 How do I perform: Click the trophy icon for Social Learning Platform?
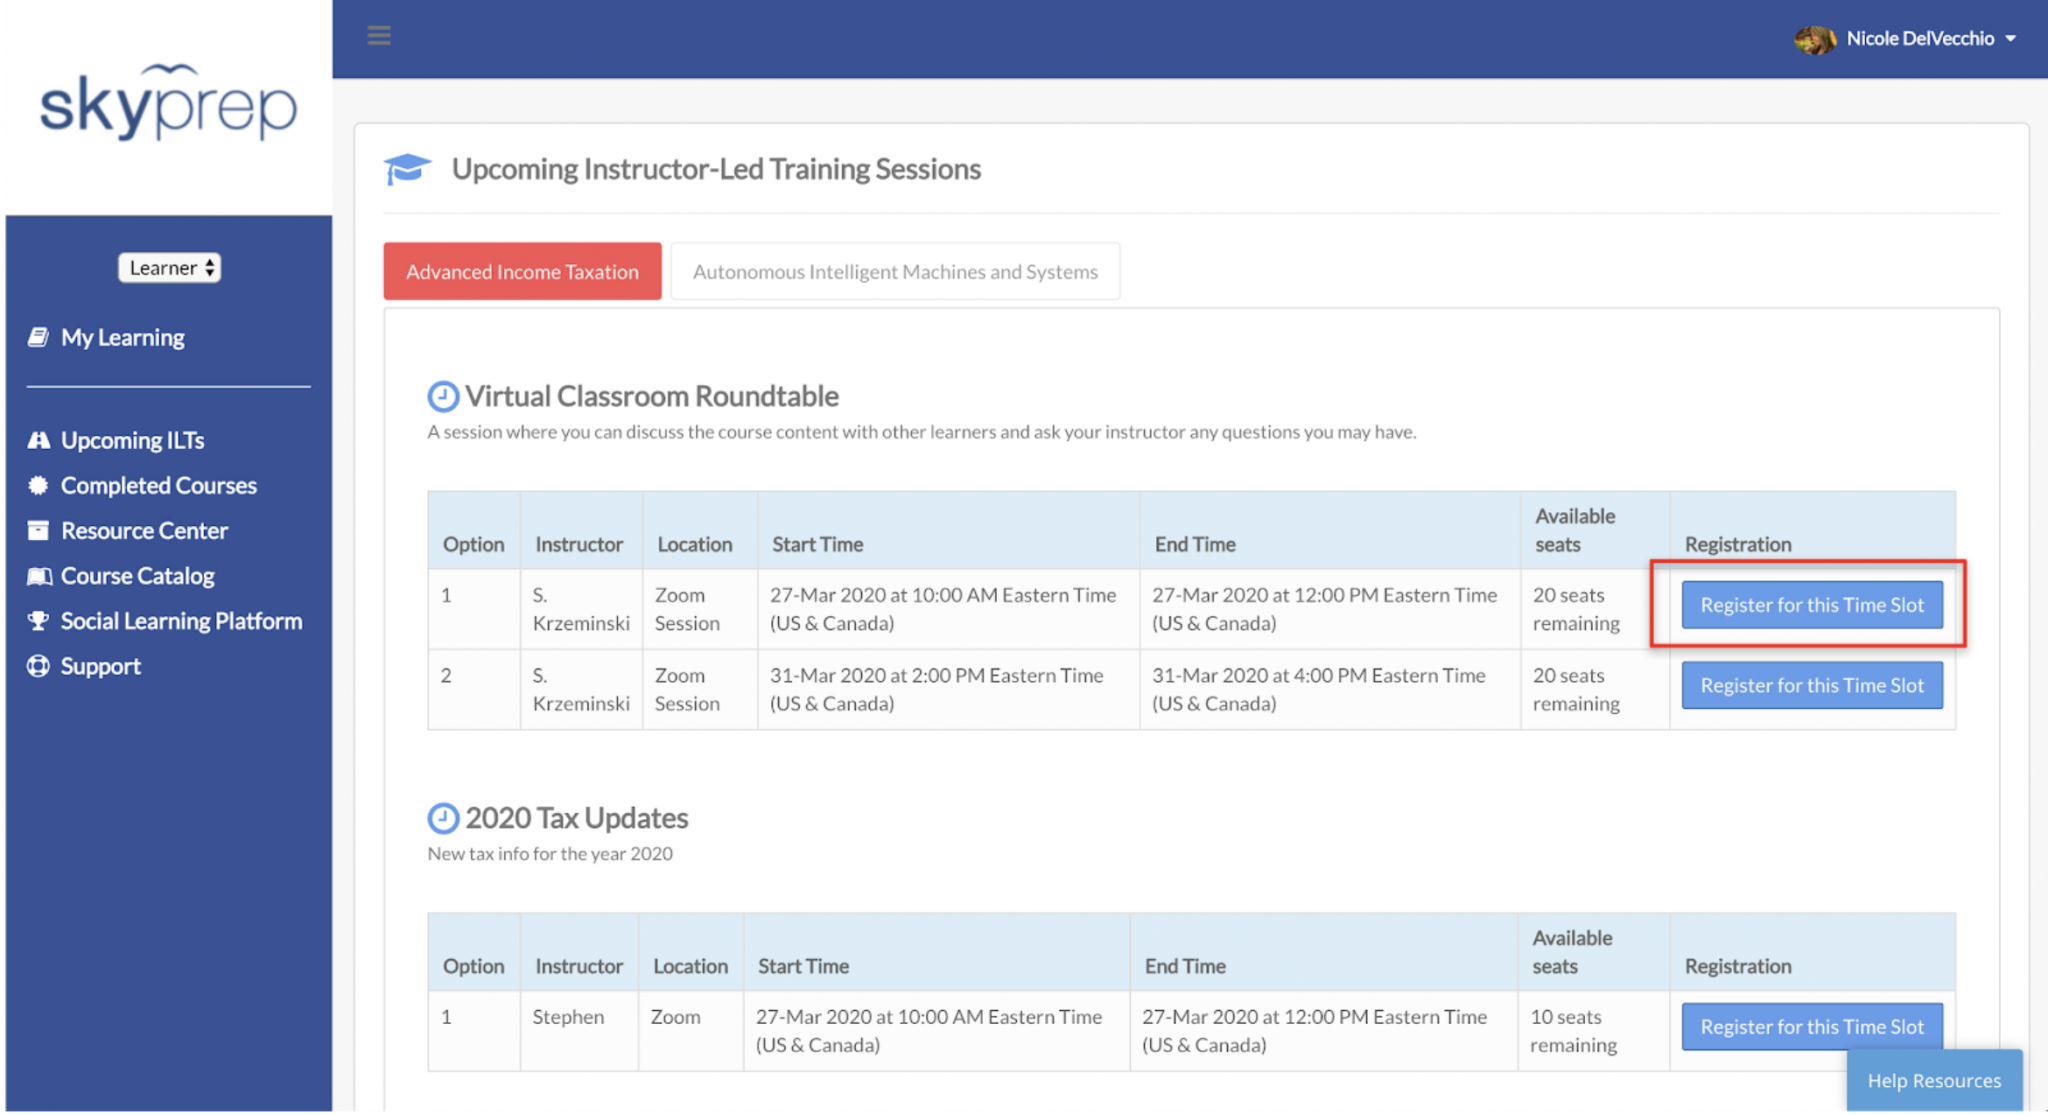tap(38, 620)
